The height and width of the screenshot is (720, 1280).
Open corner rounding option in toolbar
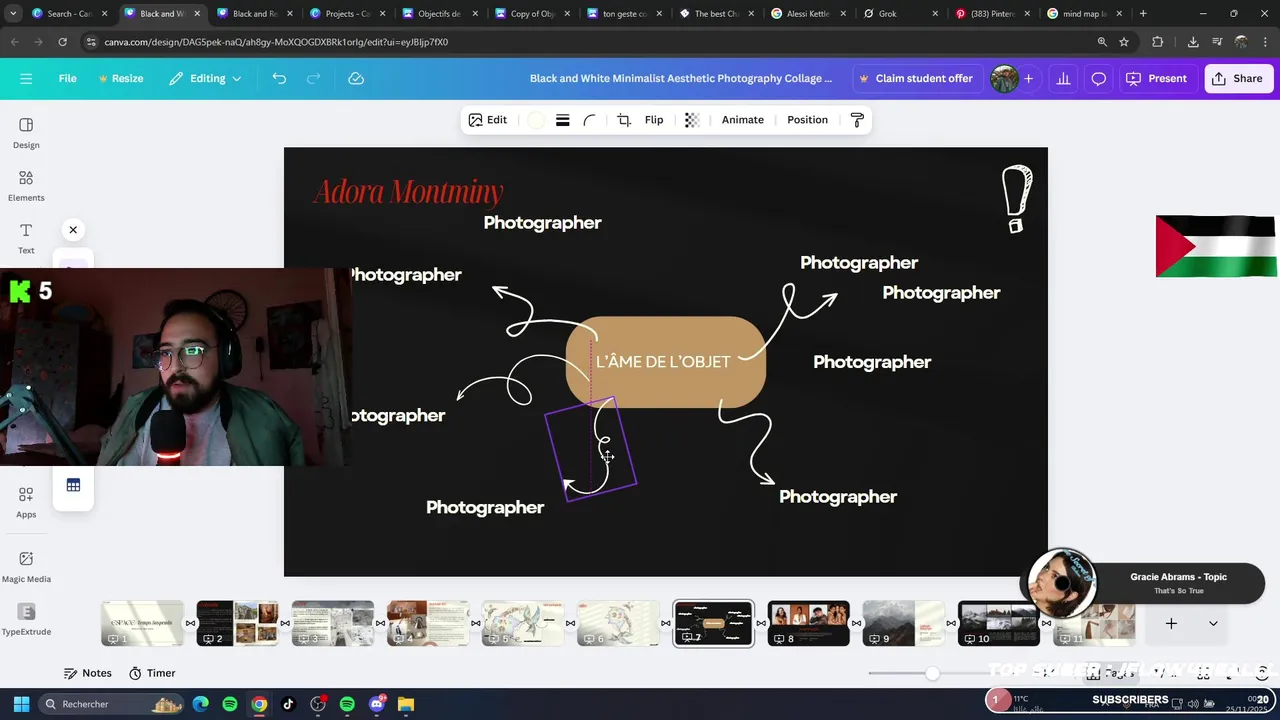tap(590, 120)
